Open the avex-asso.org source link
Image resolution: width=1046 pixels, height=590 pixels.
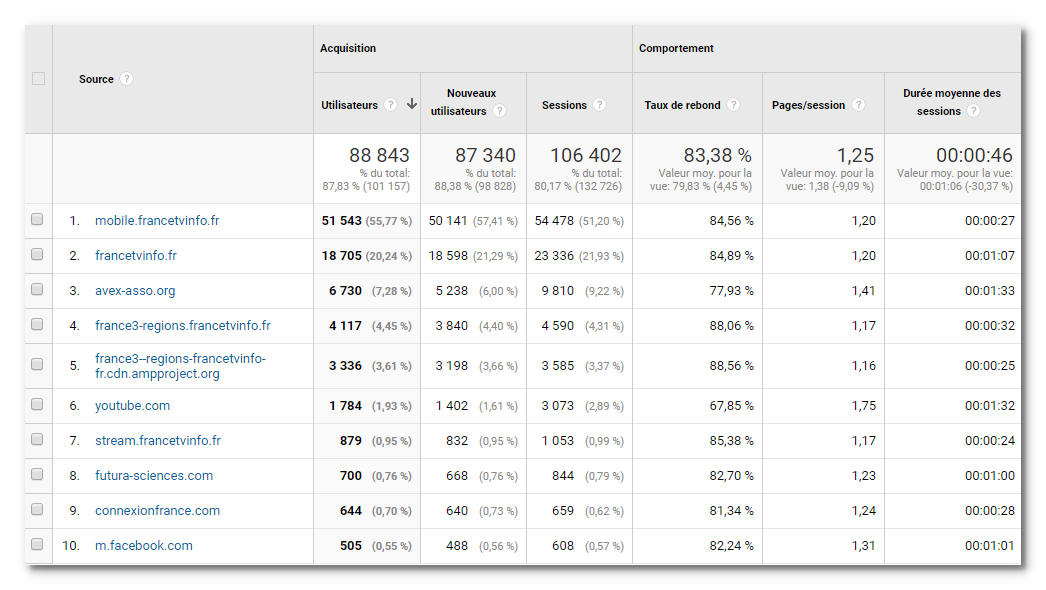[x=135, y=291]
